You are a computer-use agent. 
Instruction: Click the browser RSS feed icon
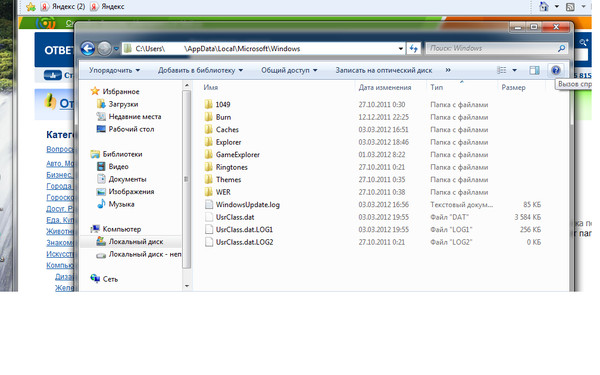[x=570, y=7]
